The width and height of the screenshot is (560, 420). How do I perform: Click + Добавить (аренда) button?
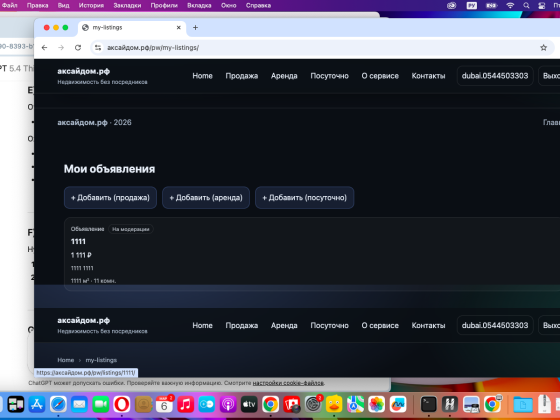point(206,198)
